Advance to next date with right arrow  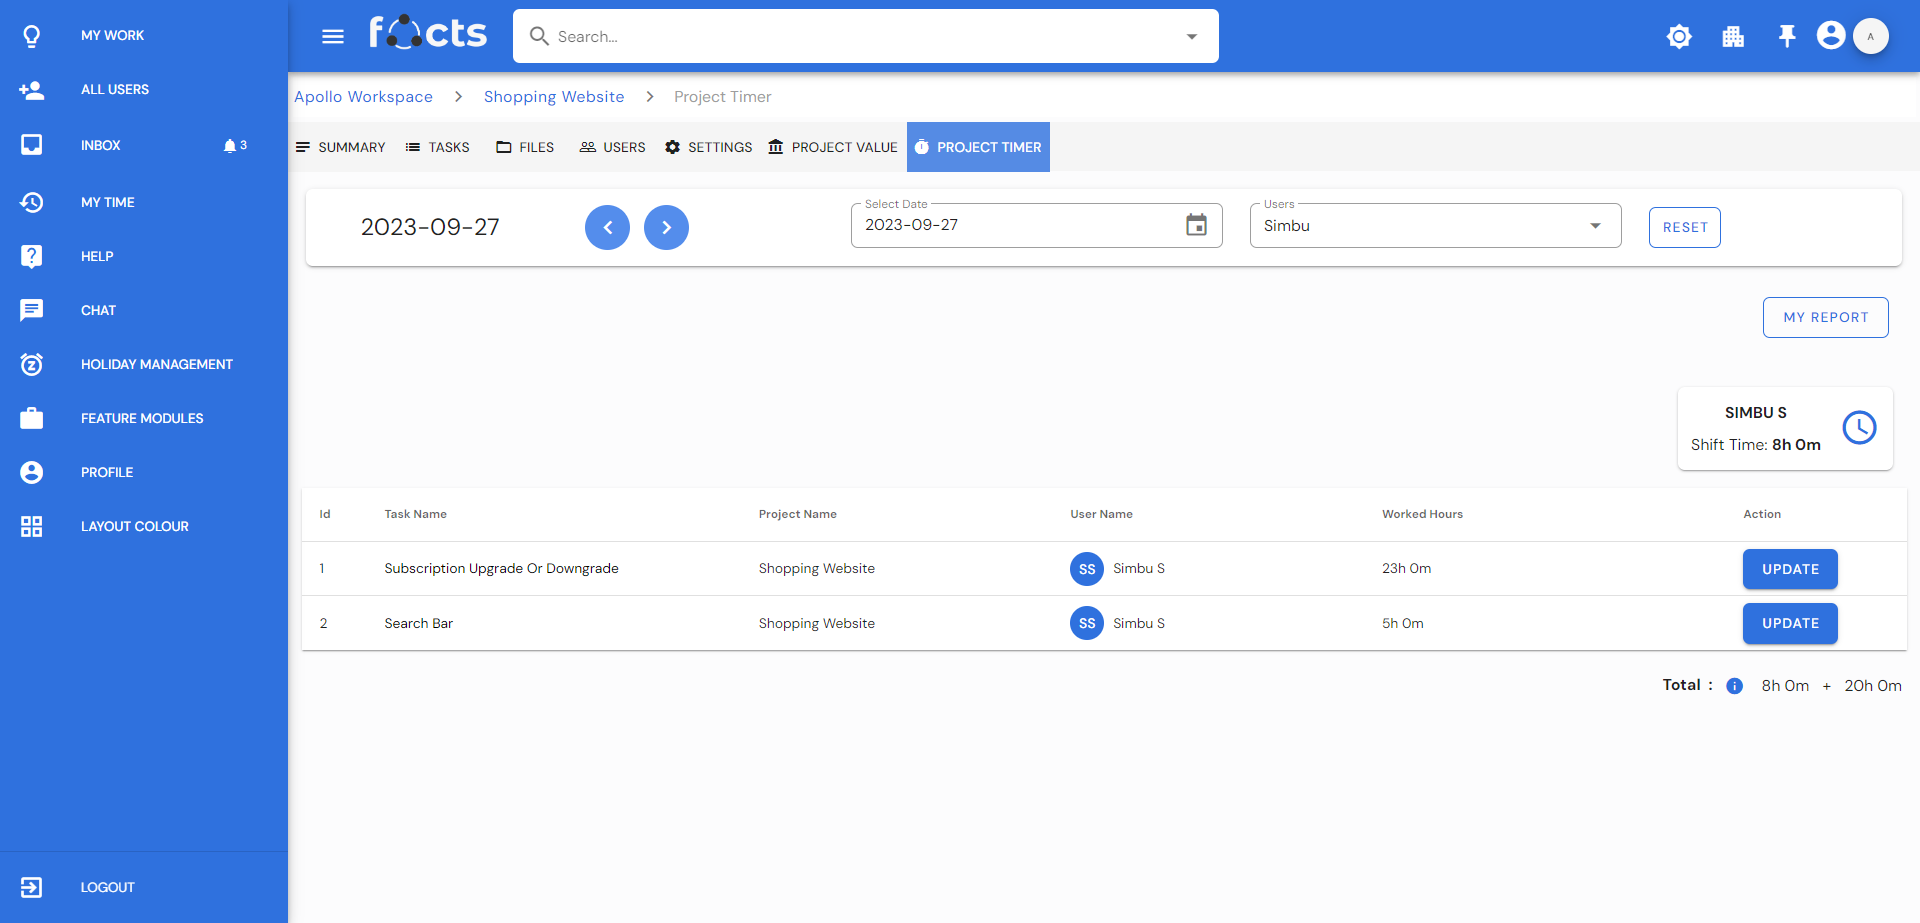pyautogui.click(x=666, y=227)
